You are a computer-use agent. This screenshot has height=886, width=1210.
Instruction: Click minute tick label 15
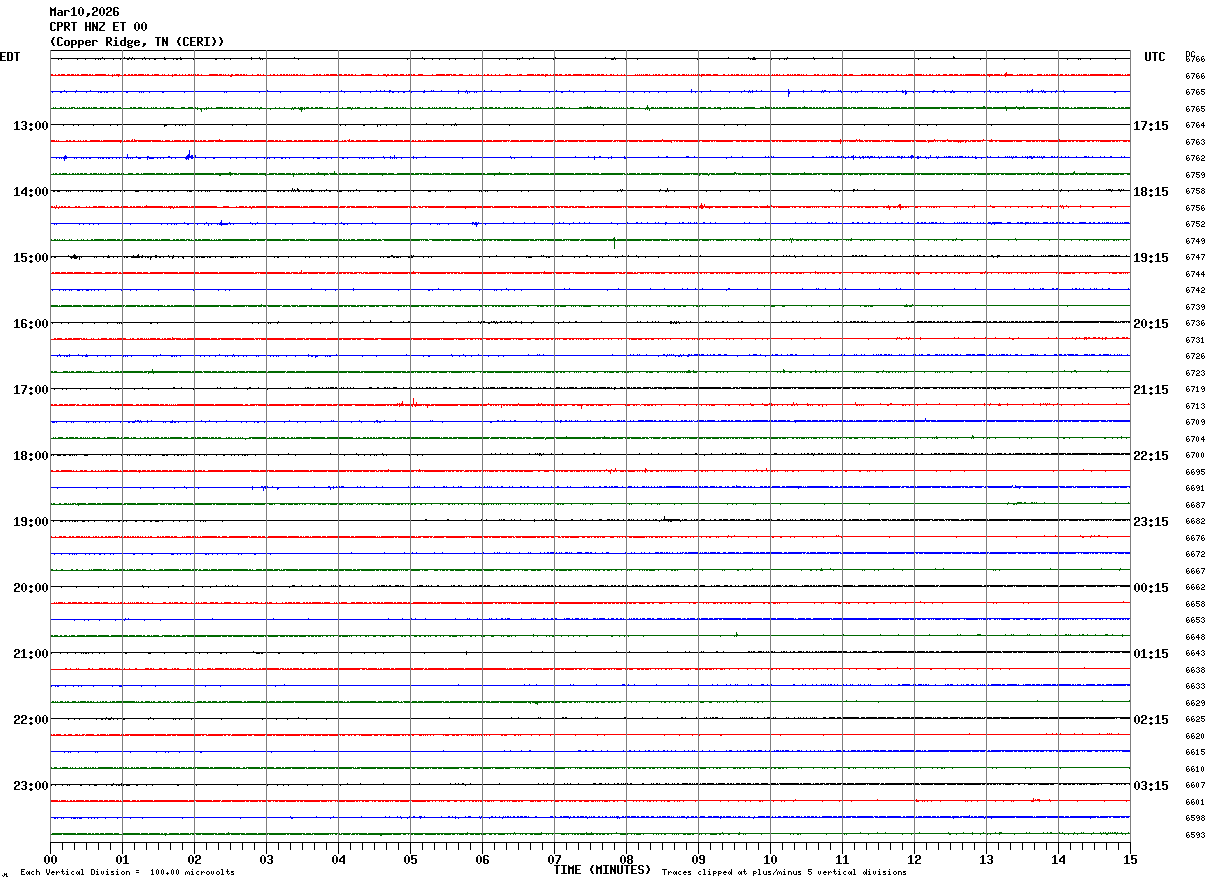click(1130, 859)
